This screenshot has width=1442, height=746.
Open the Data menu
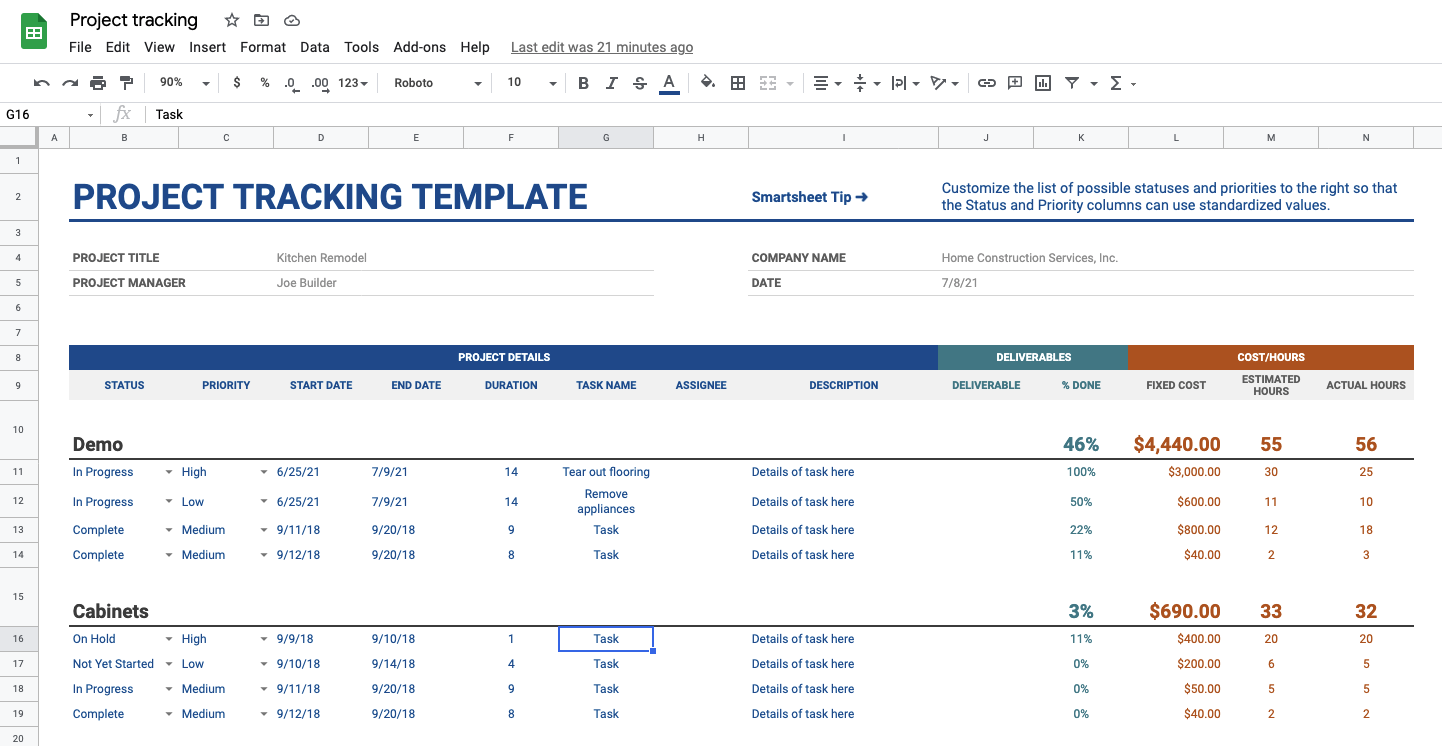point(315,47)
